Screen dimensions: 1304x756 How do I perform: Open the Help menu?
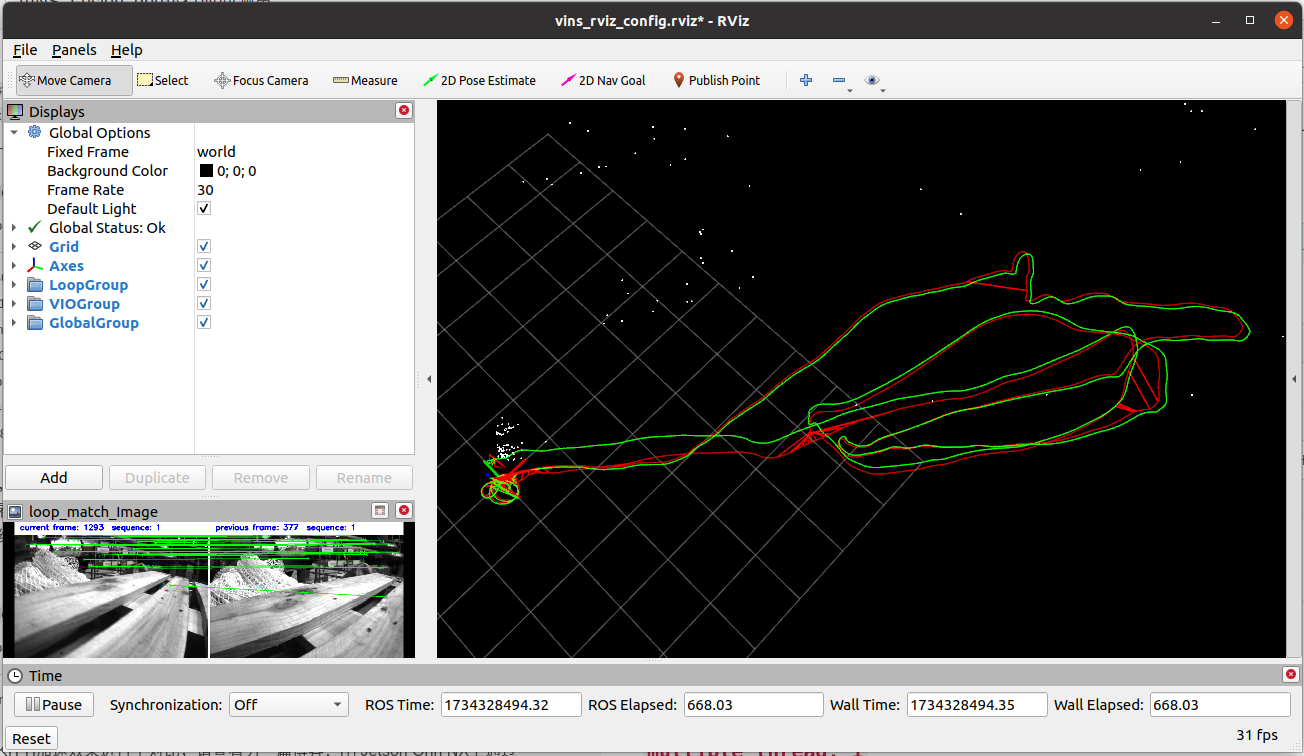pos(126,50)
